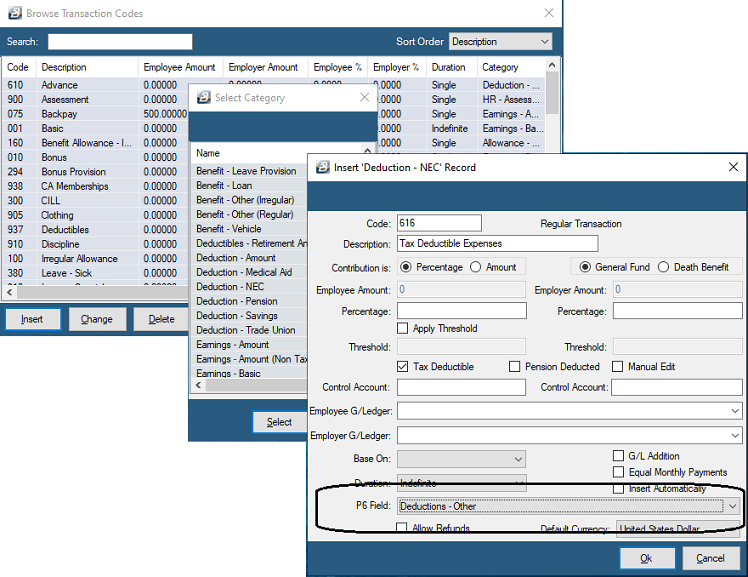Expand the Employer G/Ledger dropdown

click(735, 435)
